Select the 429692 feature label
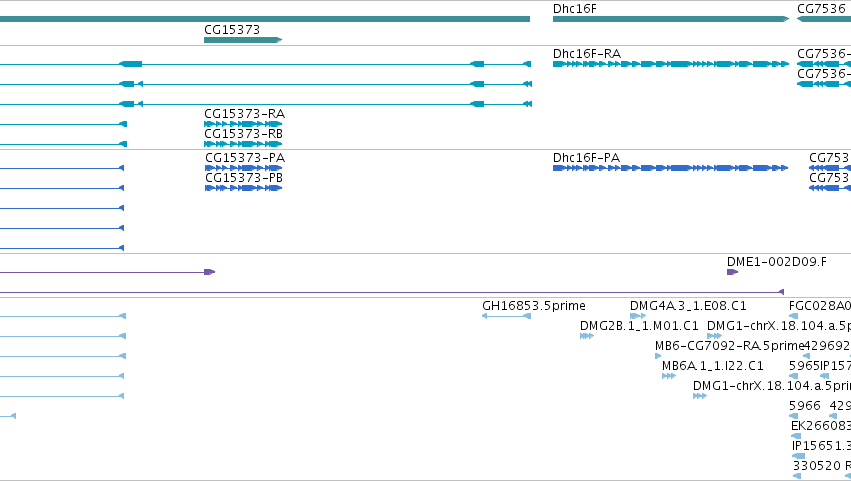Viewport: 851px width, 481px height. point(827,346)
